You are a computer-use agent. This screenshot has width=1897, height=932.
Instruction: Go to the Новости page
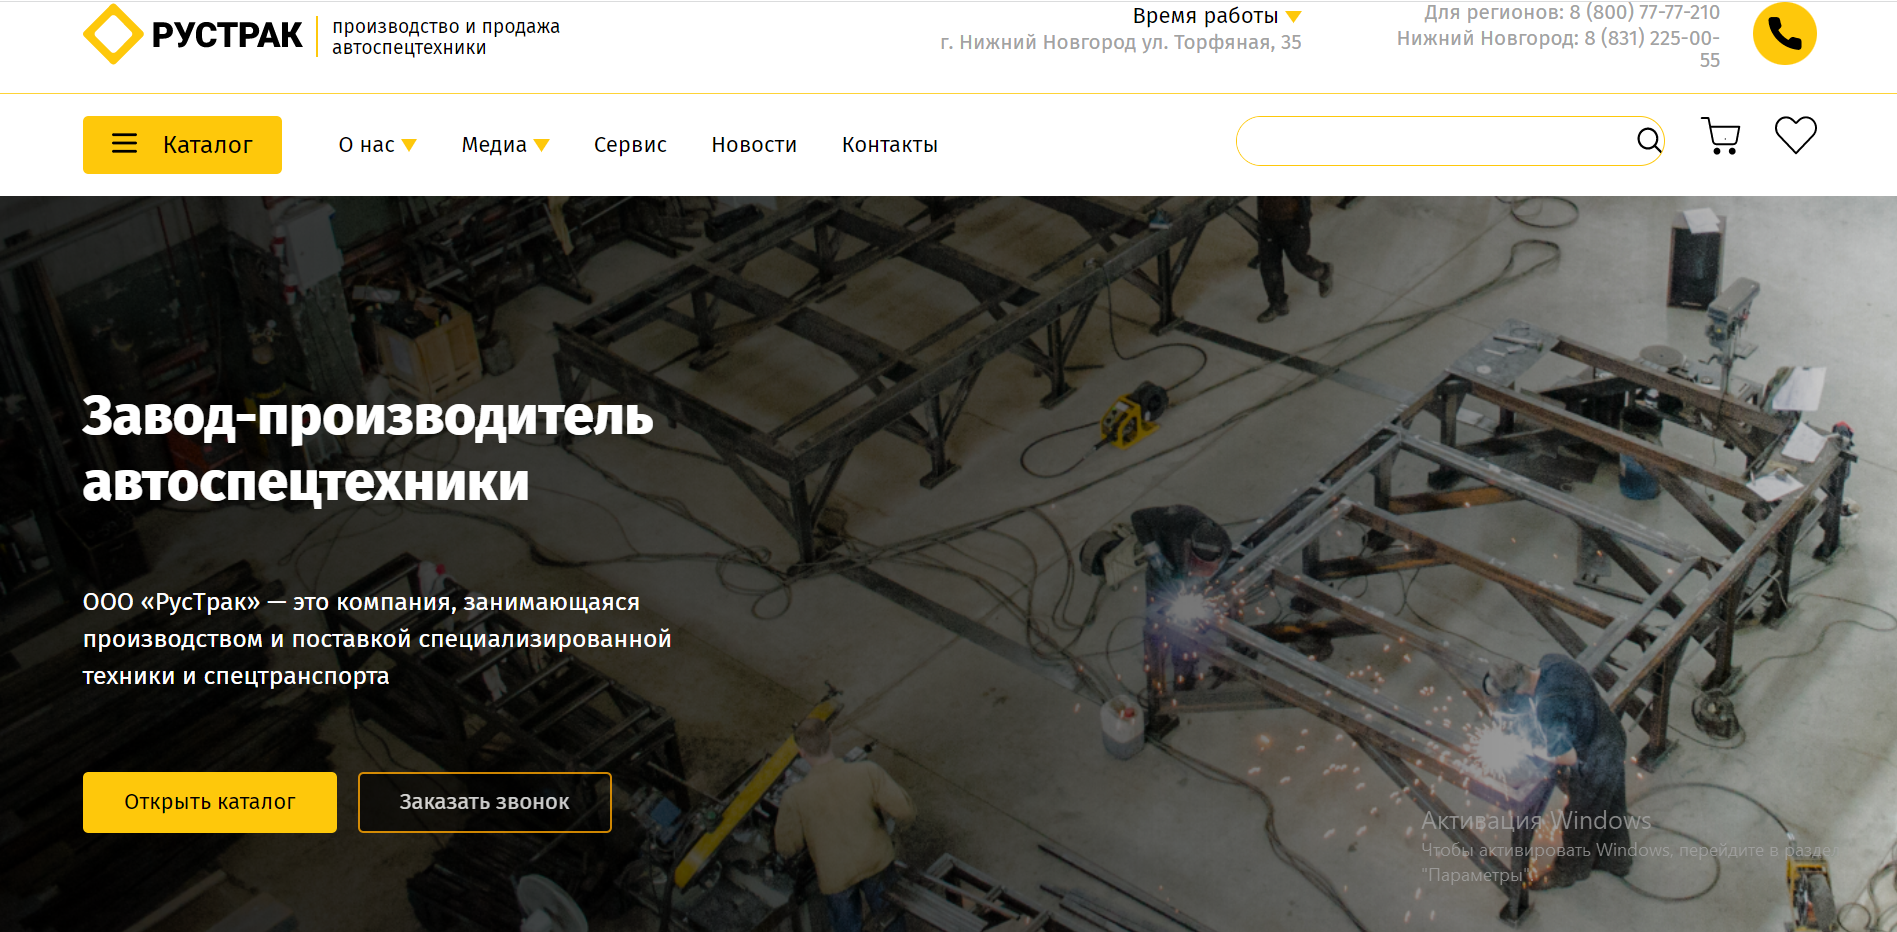754,145
